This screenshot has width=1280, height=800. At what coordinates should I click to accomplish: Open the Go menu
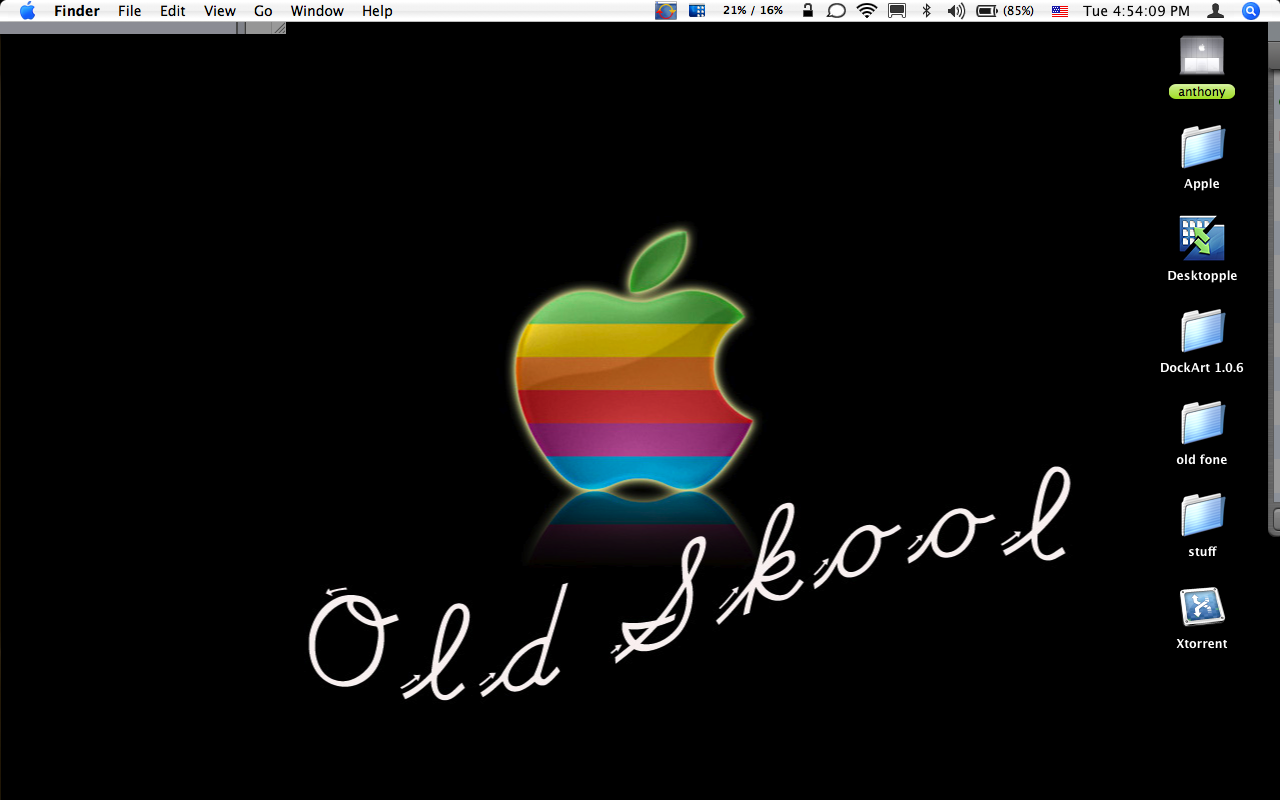point(263,11)
